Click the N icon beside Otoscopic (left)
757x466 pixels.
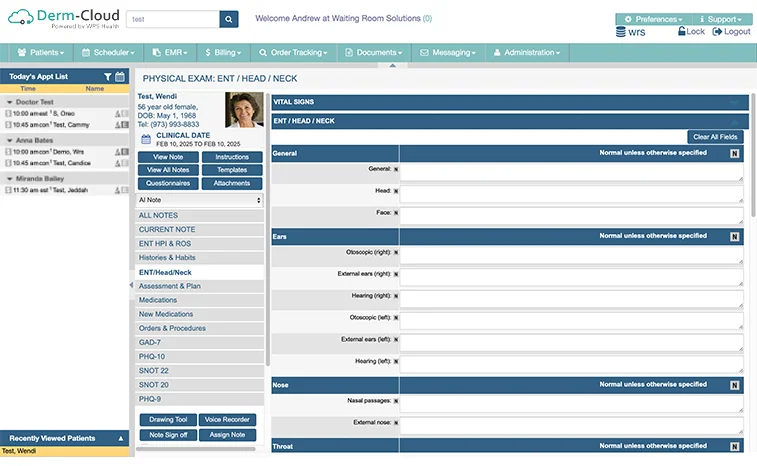(396, 317)
